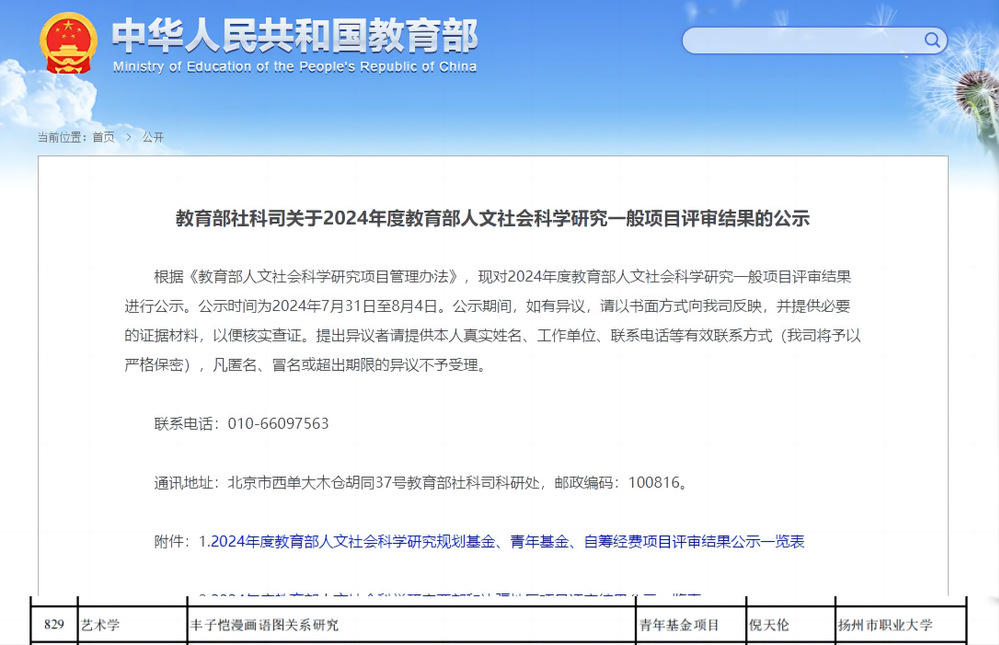Click the breadcrumb arrow separator after 首页
The image size is (999, 645).
pyautogui.click(x=128, y=137)
